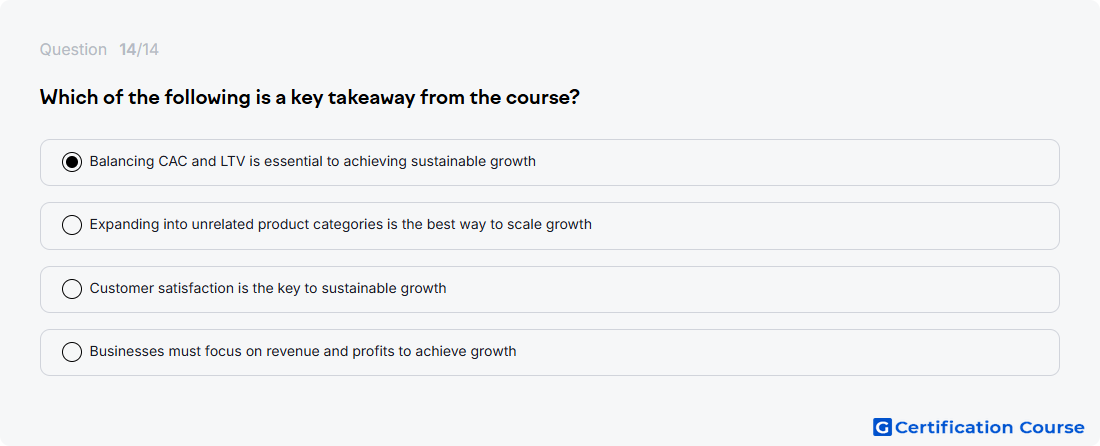Pick the 'Businesses must focus on revenue' radio button

(x=72, y=352)
